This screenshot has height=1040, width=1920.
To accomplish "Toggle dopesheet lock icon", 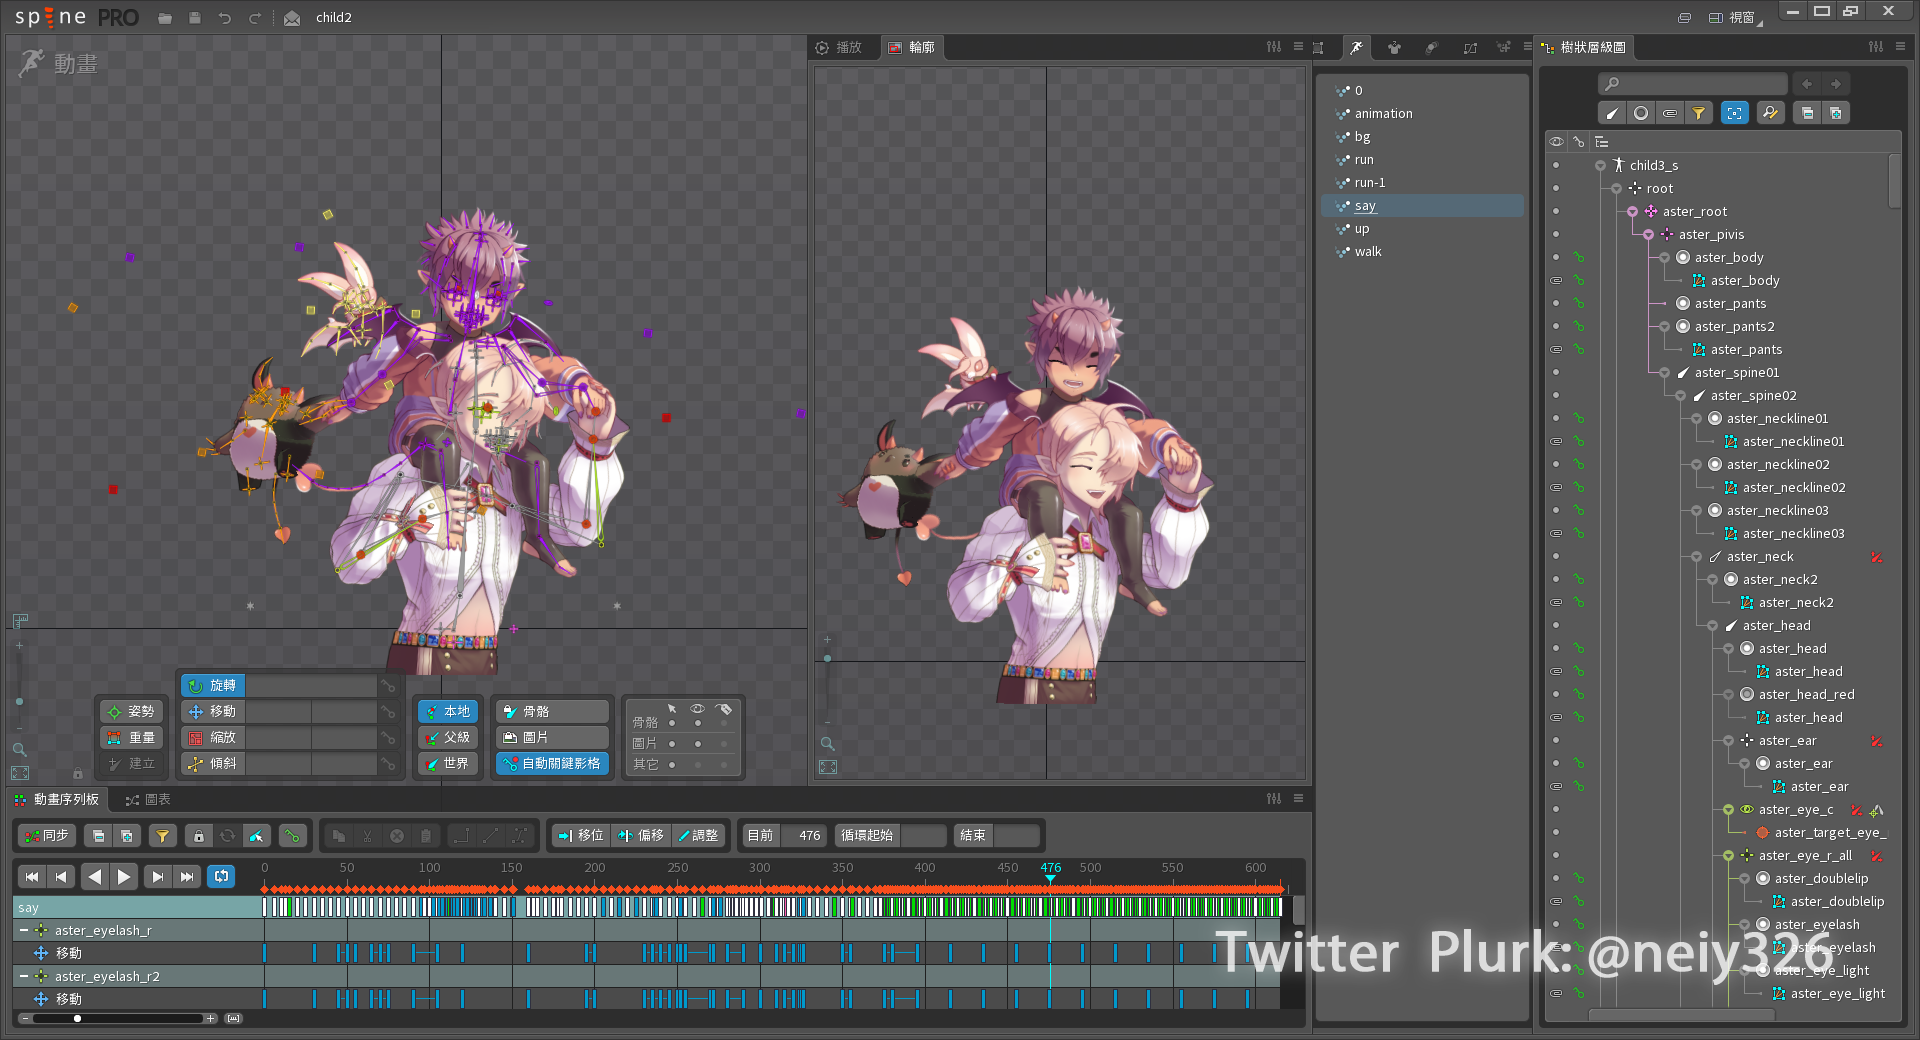I will 199,836.
